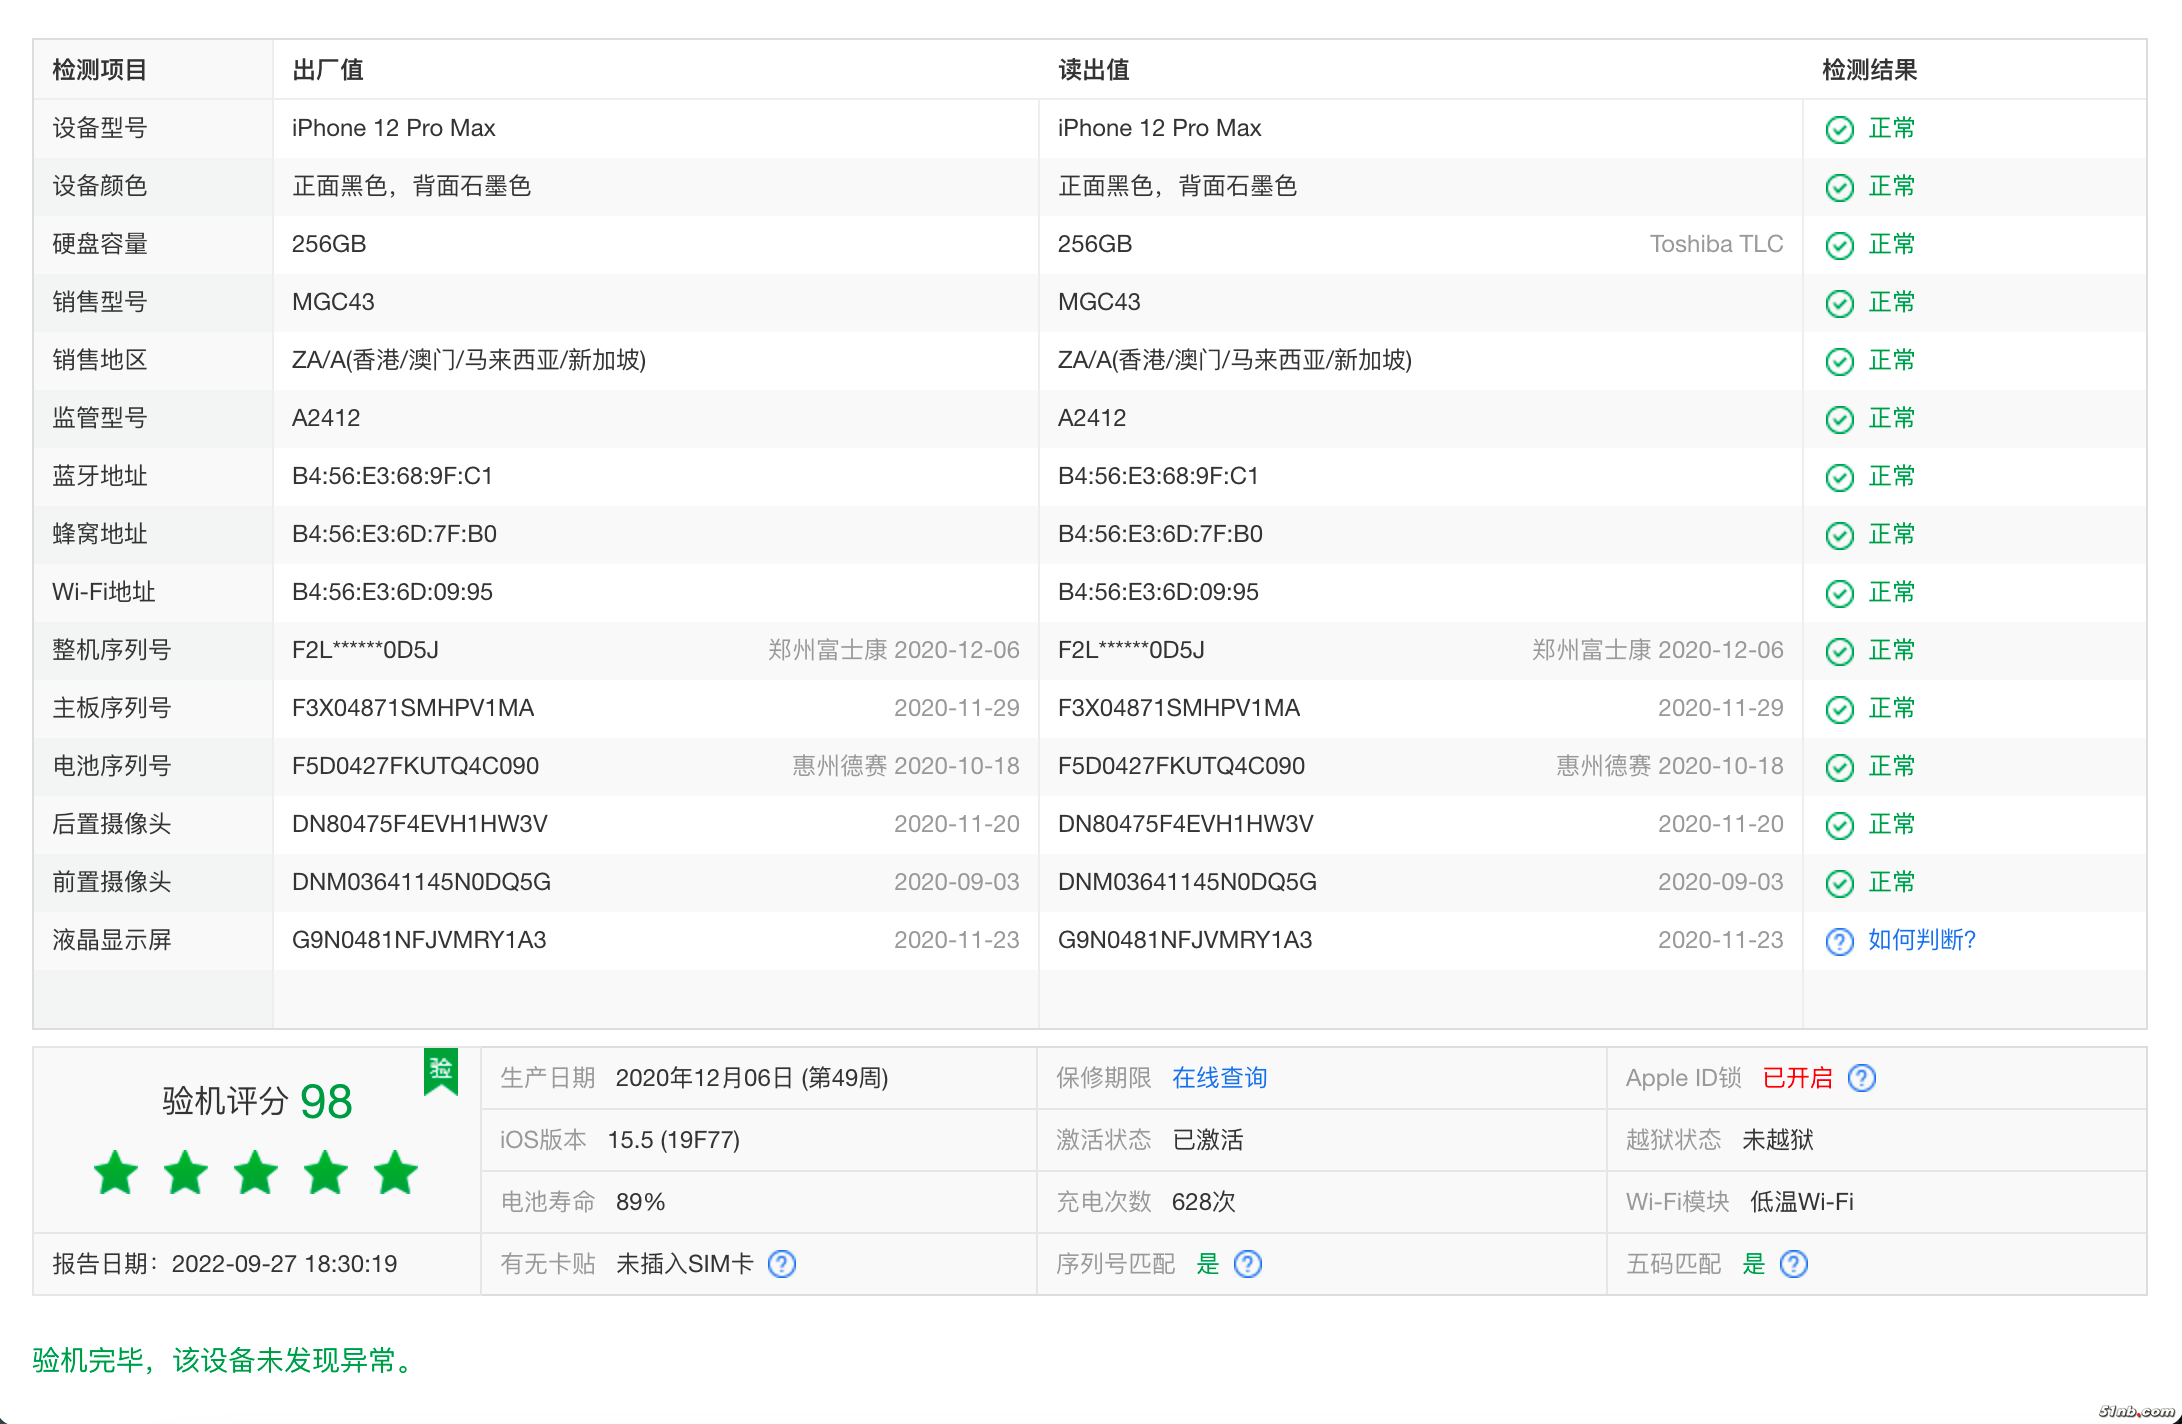The width and height of the screenshot is (2182, 1424).
Task: Click the 出厂值 column header
Action: tap(327, 70)
